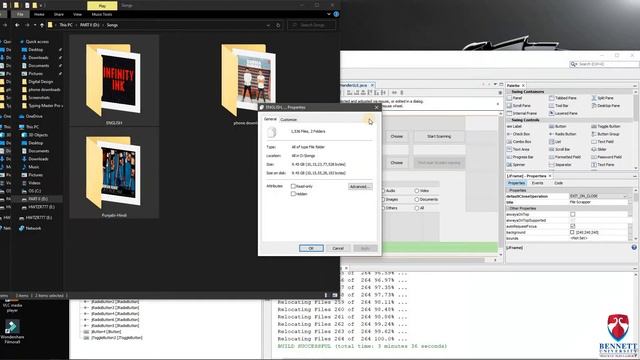Toggle the Read-only attribute checkbox

(x=293, y=186)
